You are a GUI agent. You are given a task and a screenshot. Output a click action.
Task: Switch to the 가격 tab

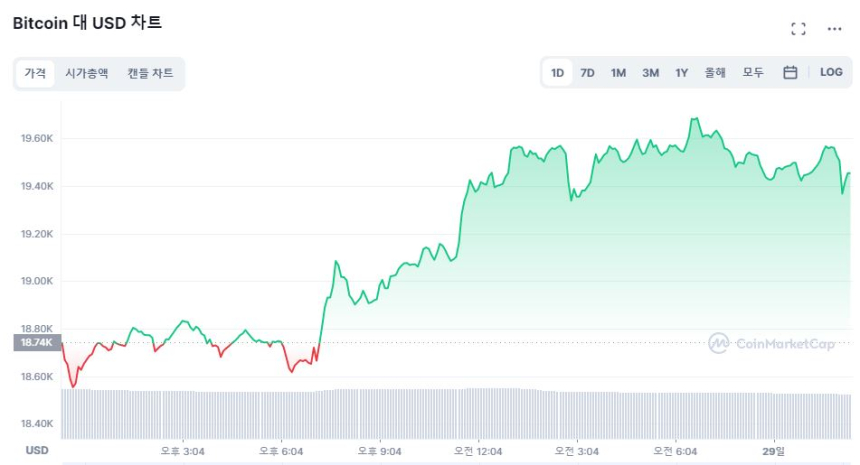point(35,73)
